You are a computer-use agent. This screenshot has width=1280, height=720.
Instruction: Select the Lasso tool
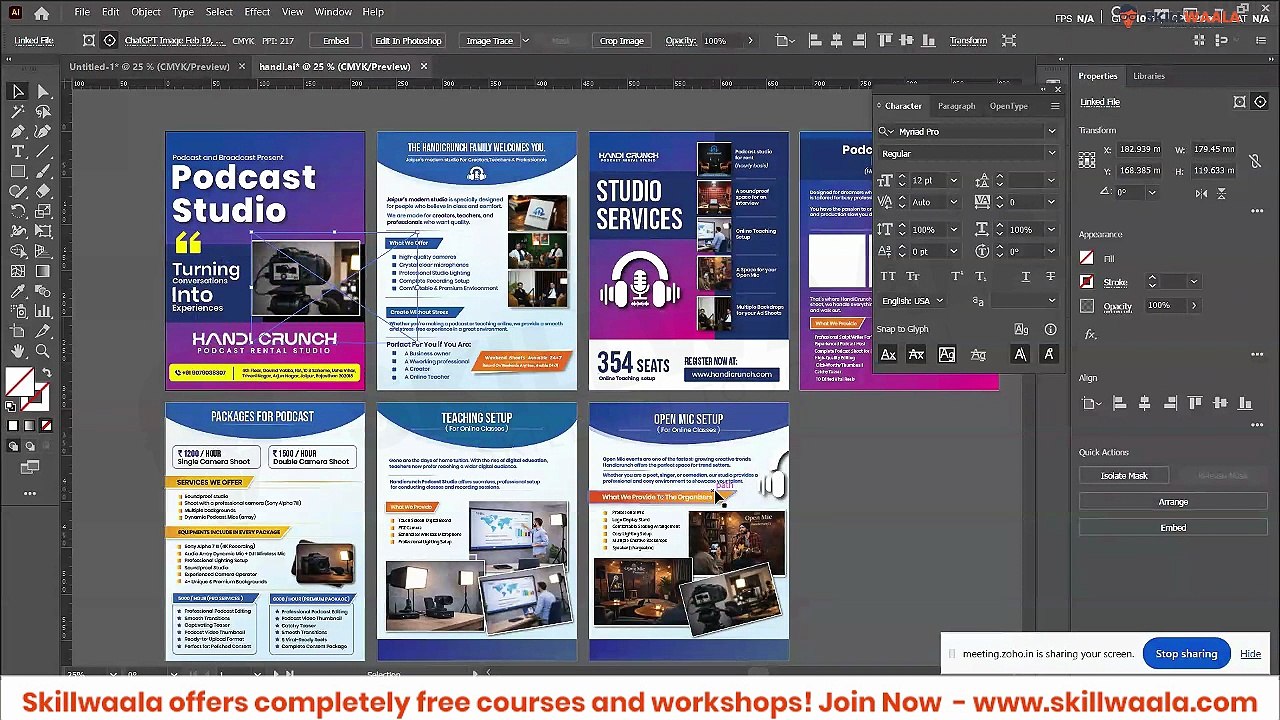tap(43, 111)
